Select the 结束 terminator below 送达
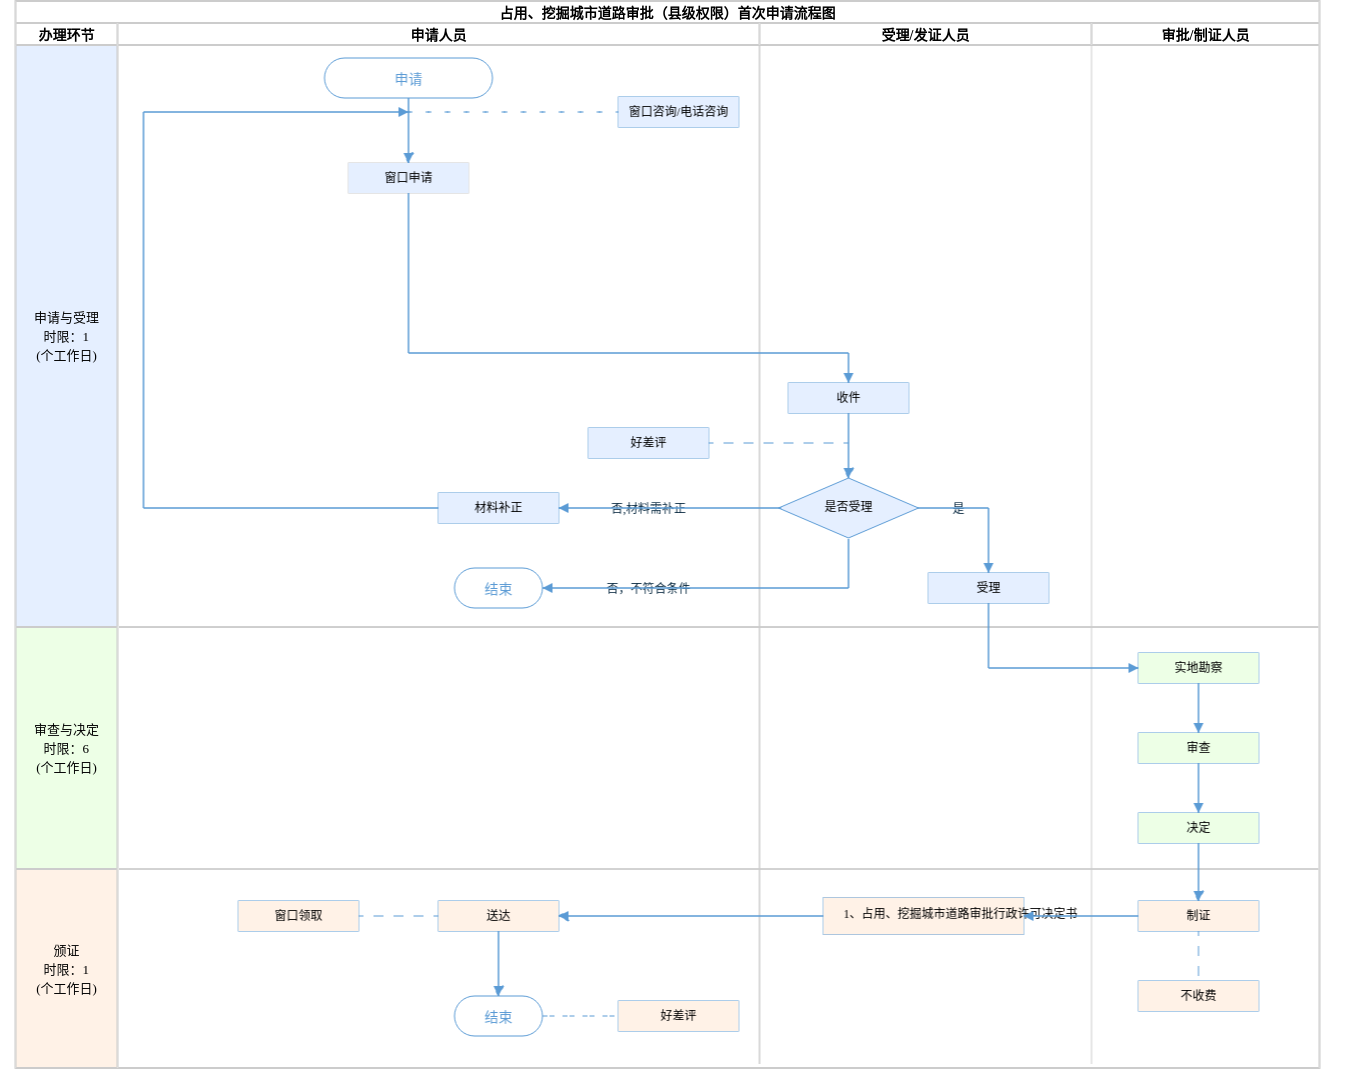The width and height of the screenshot is (1350, 1069). point(498,1016)
